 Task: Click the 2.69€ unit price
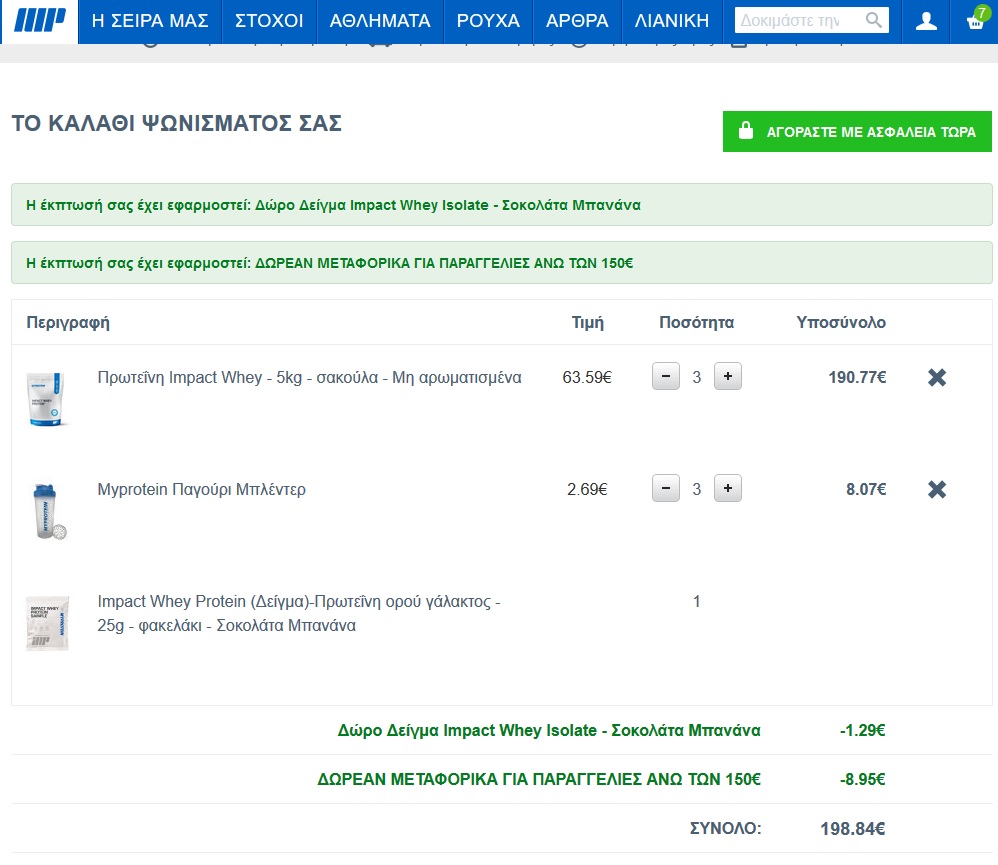587,489
